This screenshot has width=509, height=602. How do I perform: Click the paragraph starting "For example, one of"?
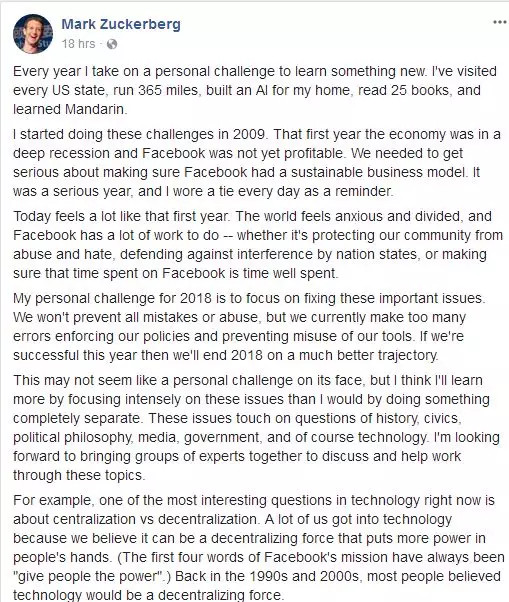[258, 547]
